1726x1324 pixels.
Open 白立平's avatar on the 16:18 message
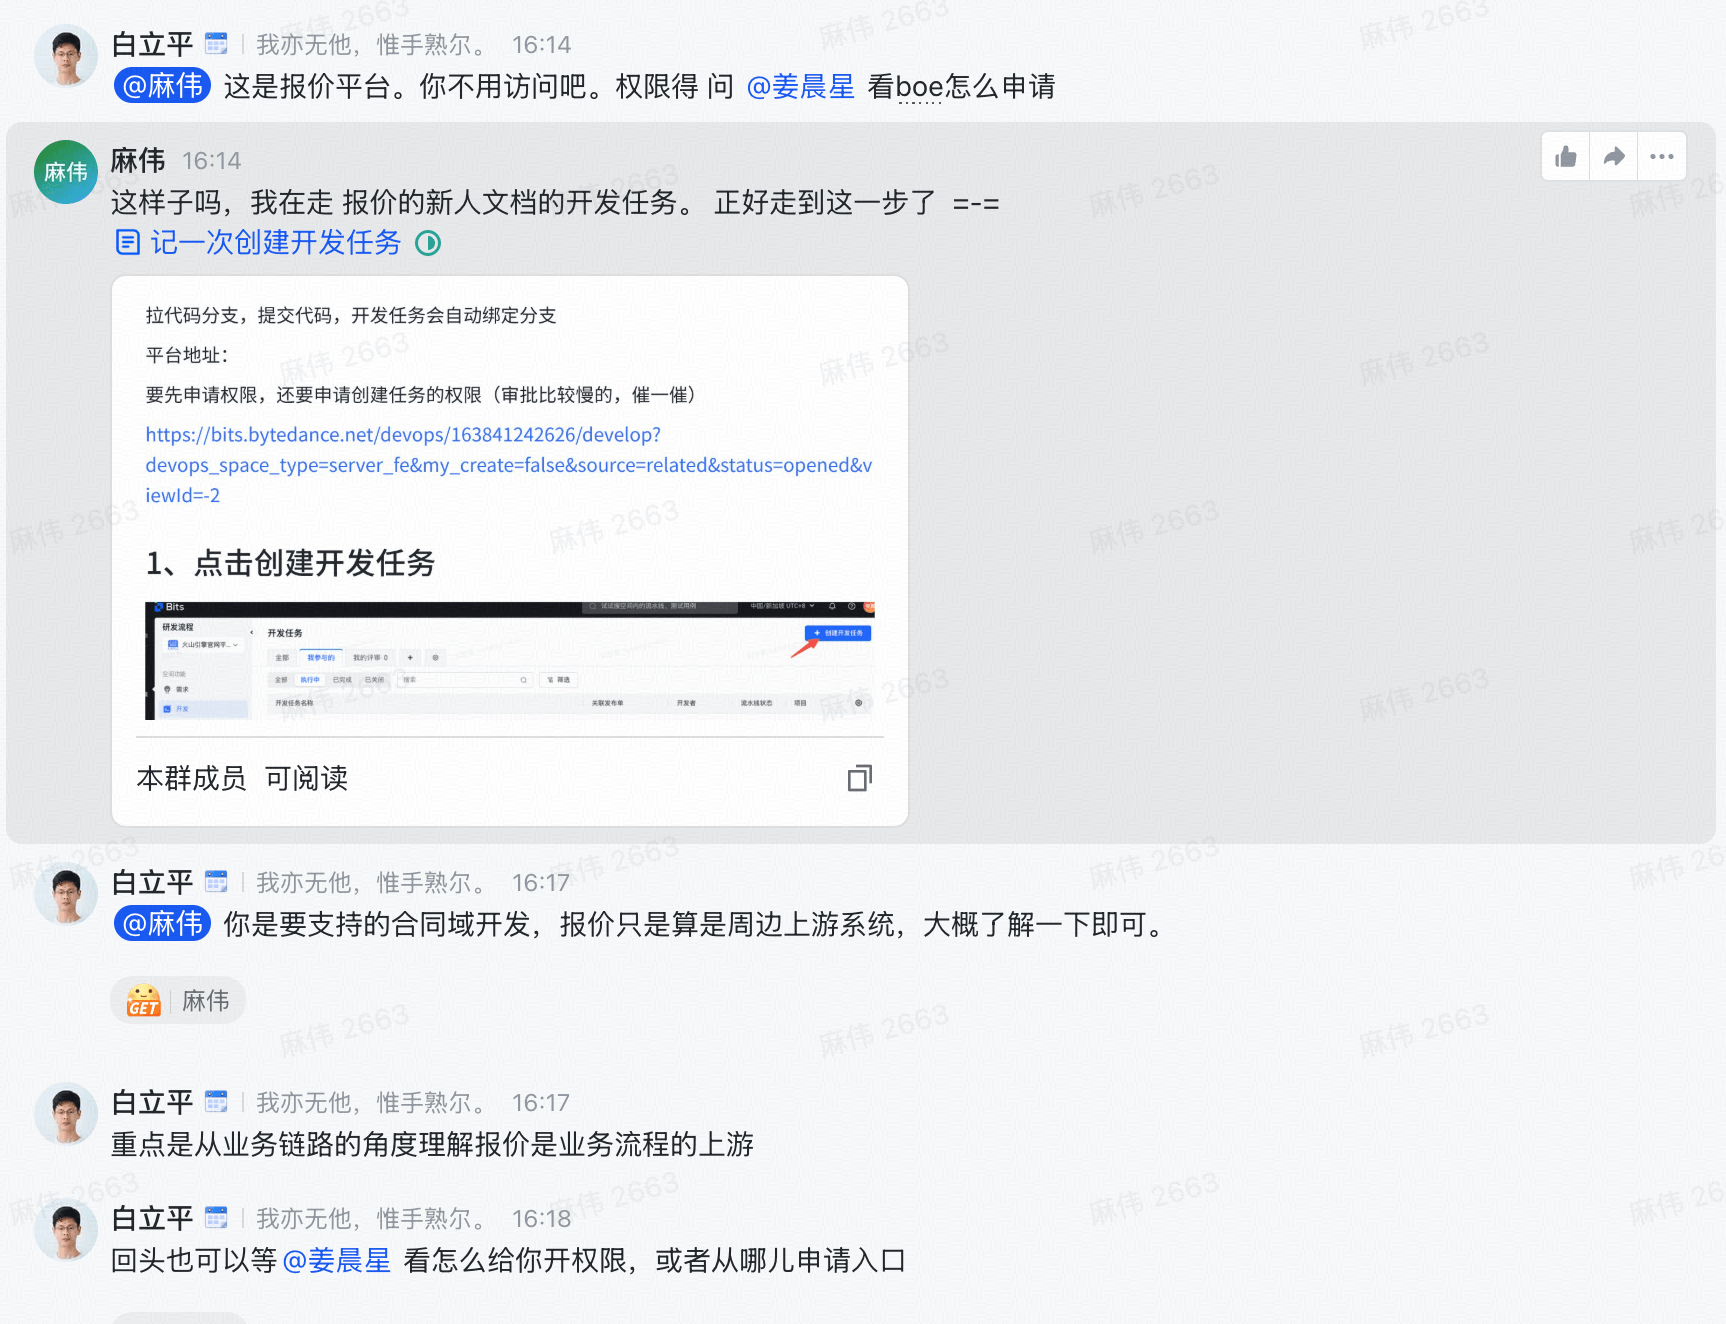click(x=66, y=1230)
